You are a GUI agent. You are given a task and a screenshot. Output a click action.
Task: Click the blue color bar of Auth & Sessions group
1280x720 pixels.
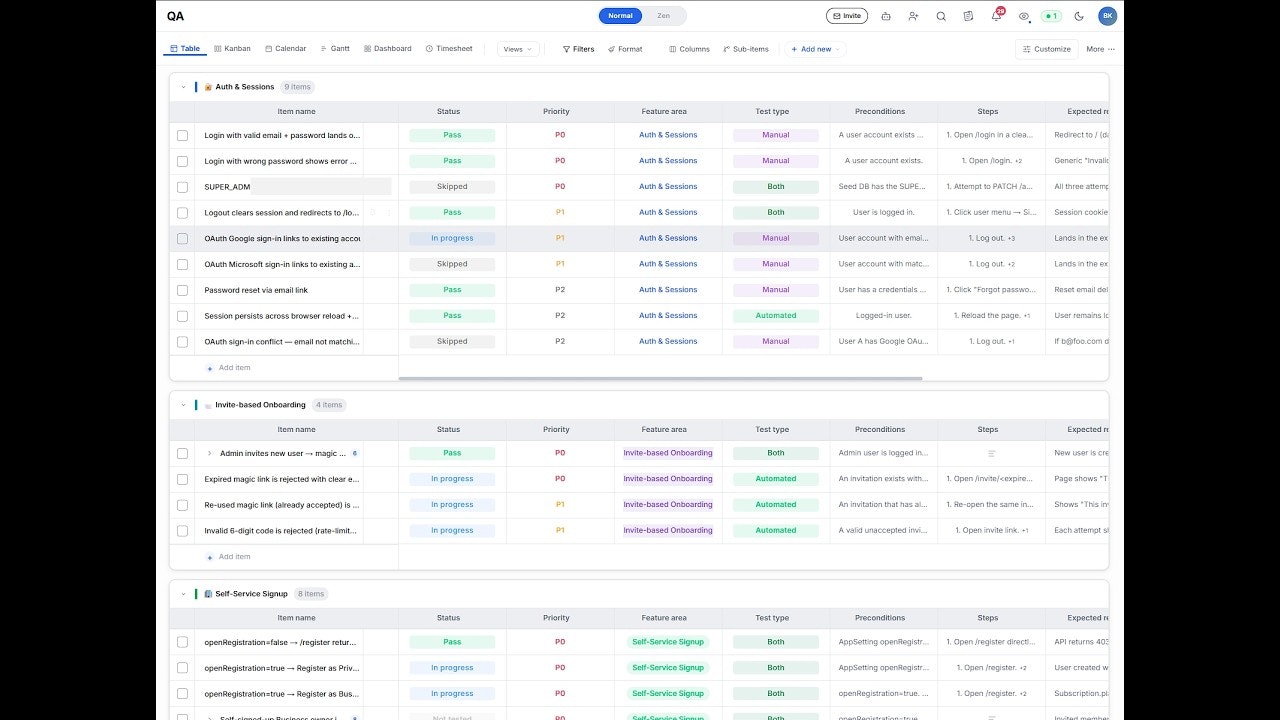[196, 87]
